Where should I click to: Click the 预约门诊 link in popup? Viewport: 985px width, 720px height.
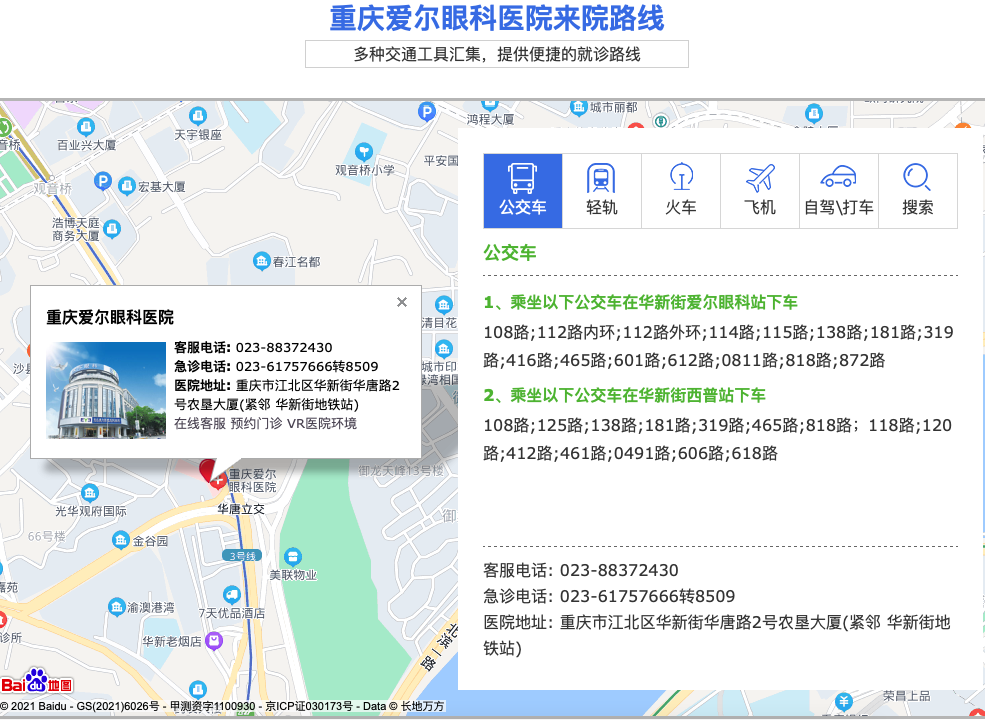click(x=256, y=423)
